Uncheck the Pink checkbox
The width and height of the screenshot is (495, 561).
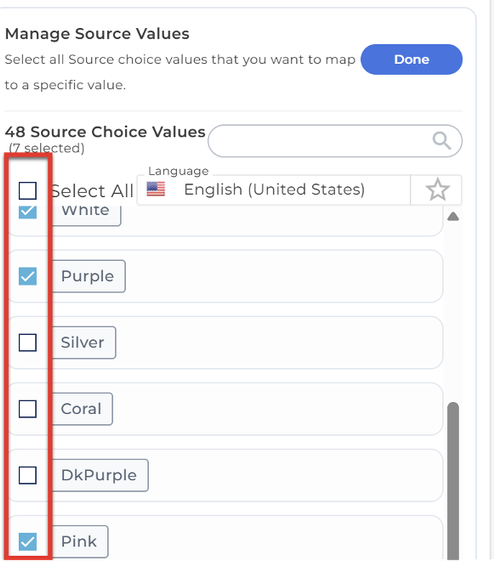coord(28,542)
